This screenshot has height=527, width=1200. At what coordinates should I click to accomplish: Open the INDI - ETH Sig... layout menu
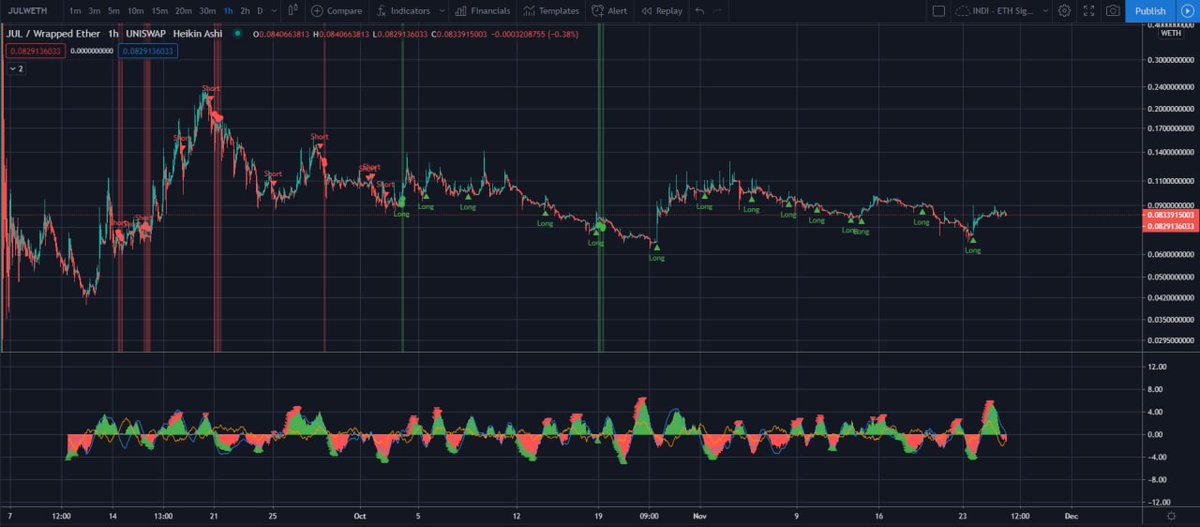click(x=1003, y=11)
